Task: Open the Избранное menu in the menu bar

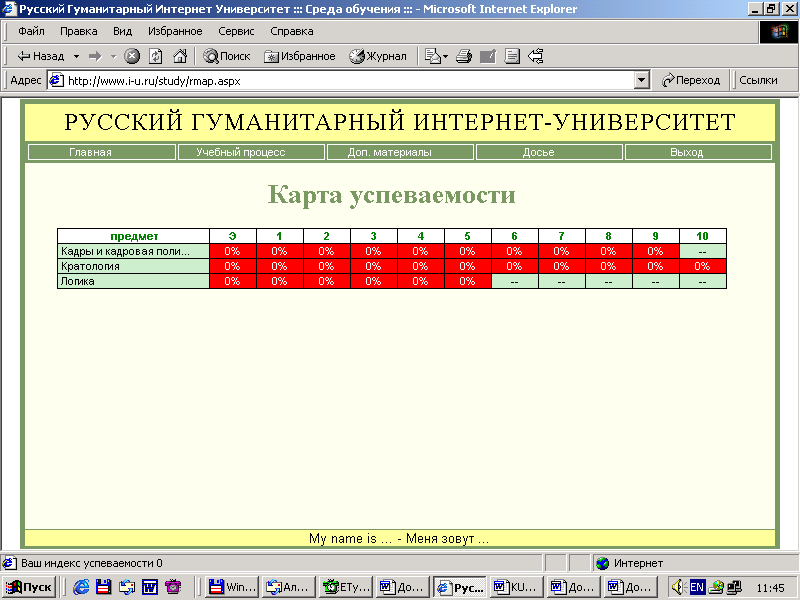Action: 175,32
